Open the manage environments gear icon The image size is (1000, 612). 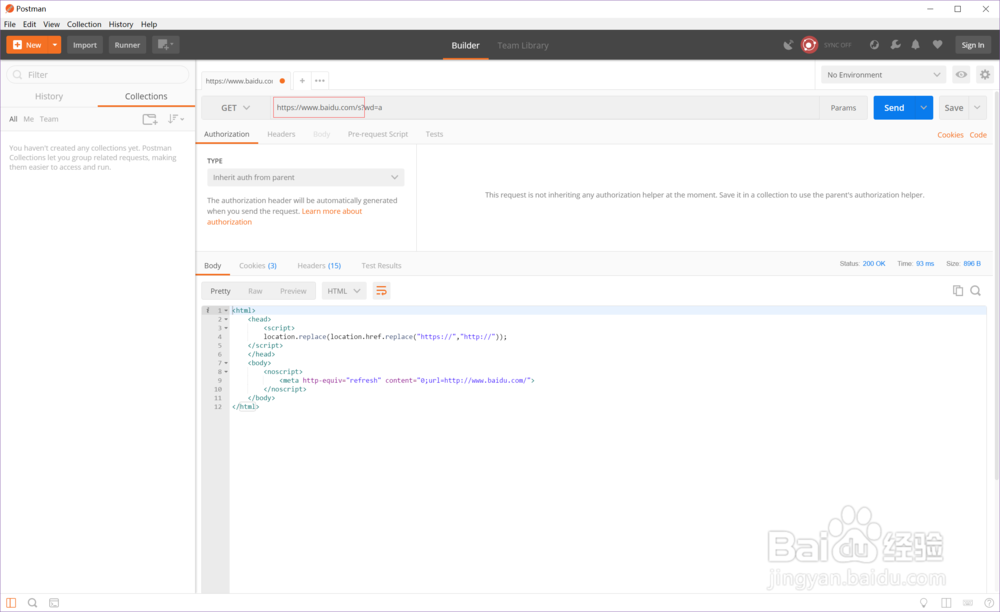click(x=985, y=75)
